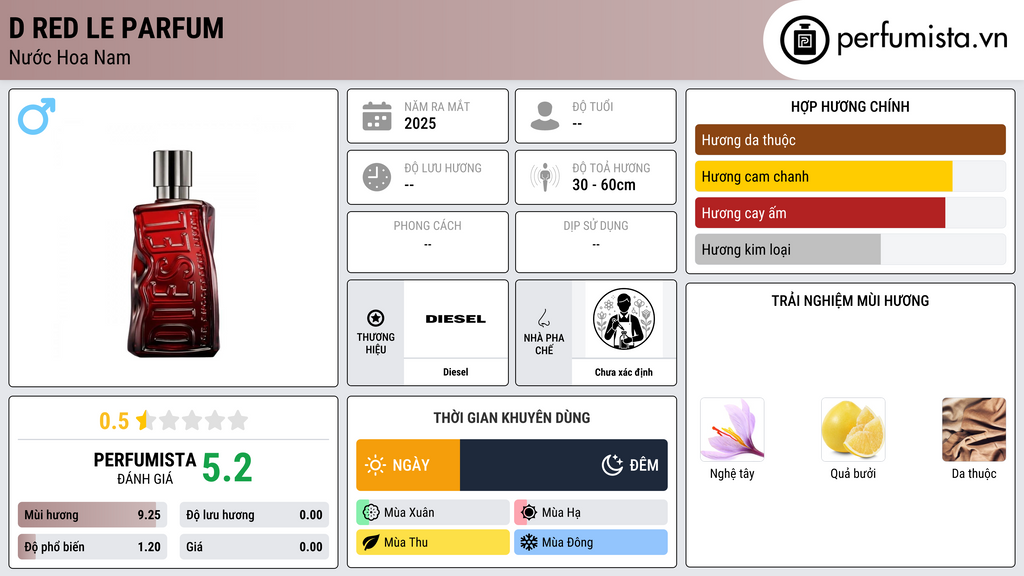Click the calendar icon beside Năm ra mắt
This screenshot has width=1024, height=576.
377,116
